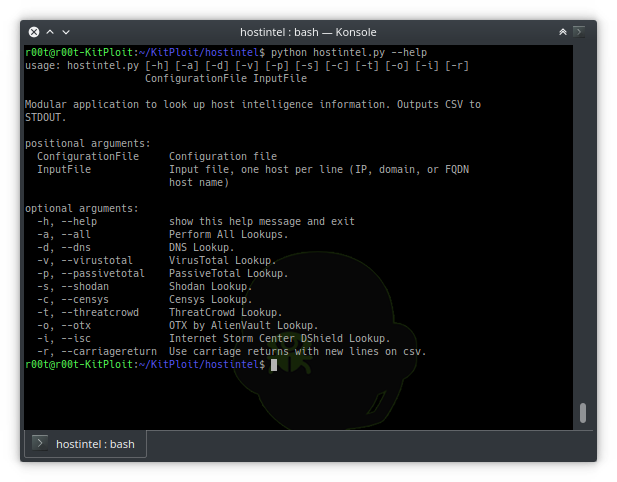Screen dimensions: 617x482
Task: Click the '-h, --help' option
Action: 67,221
